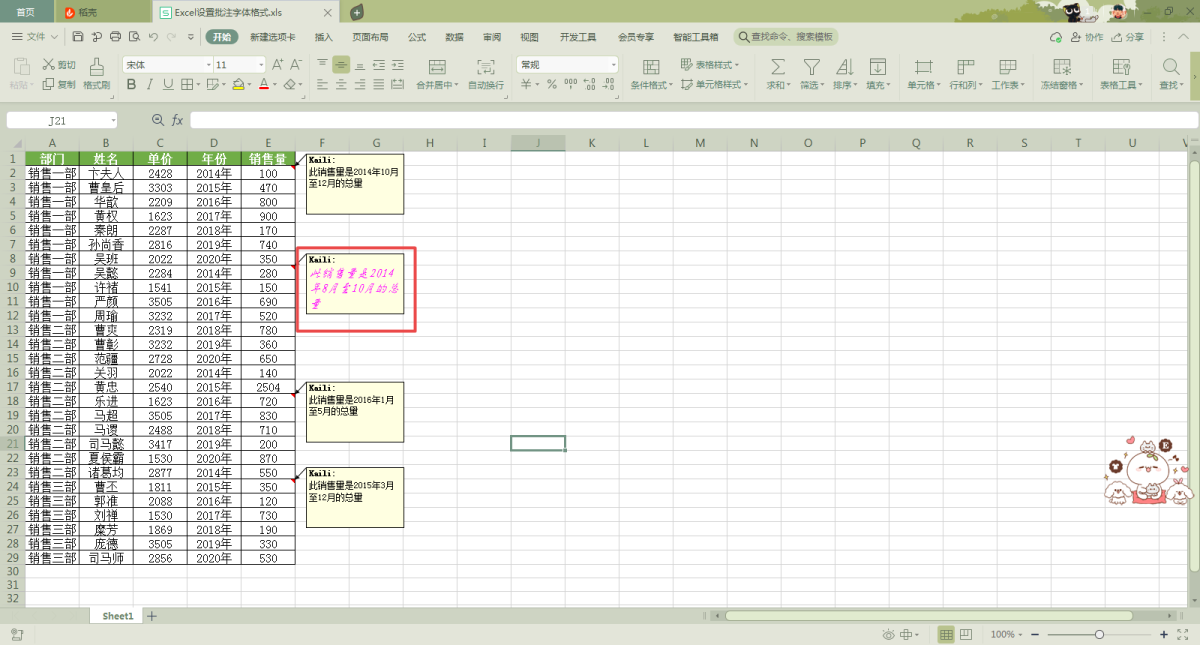Image resolution: width=1200 pixels, height=645 pixels.
Task: Toggle align text left
Action: click(x=323, y=85)
